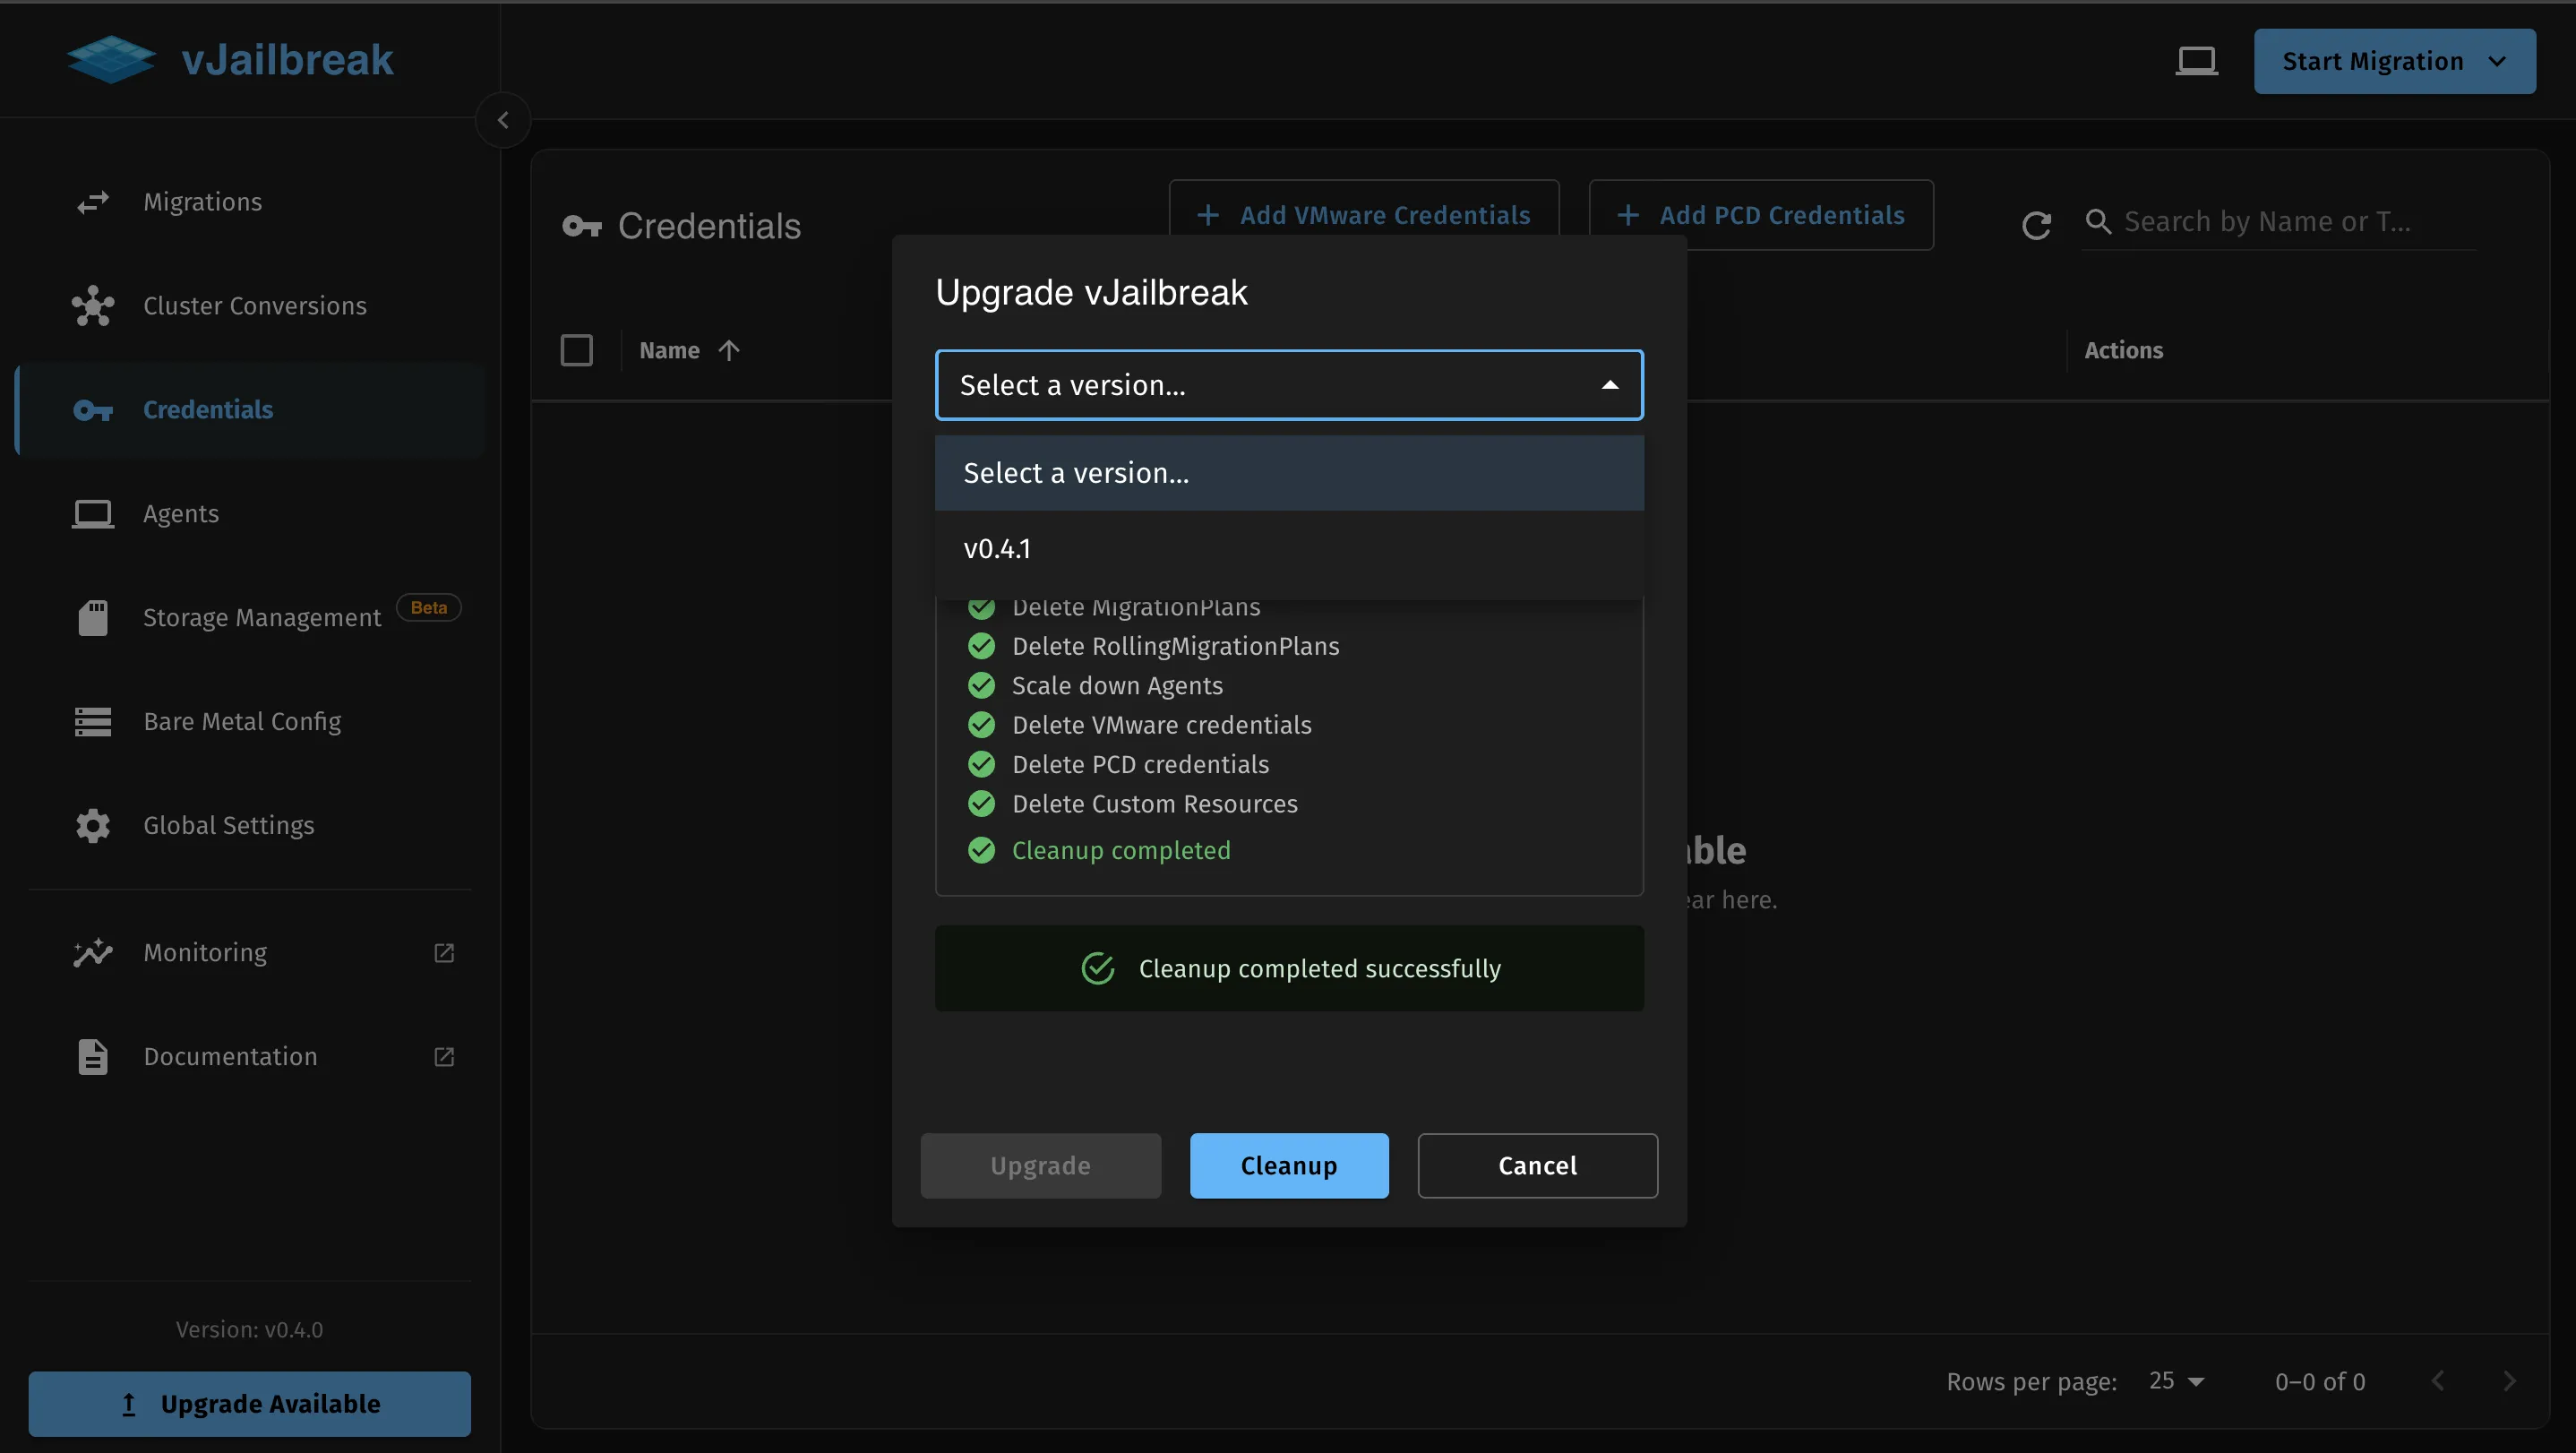The width and height of the screenshot is (2576, 1453).
Task: Click the laptop icon next to Start Migration
Action: pos(2196,62)
